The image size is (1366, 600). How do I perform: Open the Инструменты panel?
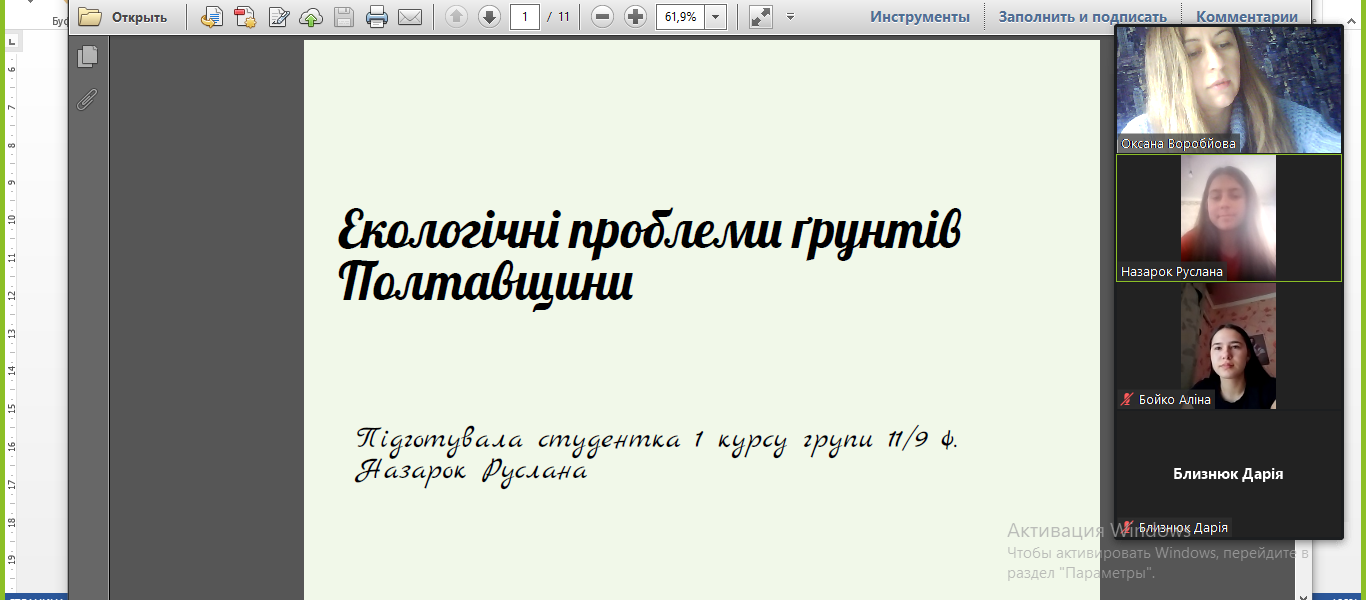pyautogui.click(x=919, y=17)
